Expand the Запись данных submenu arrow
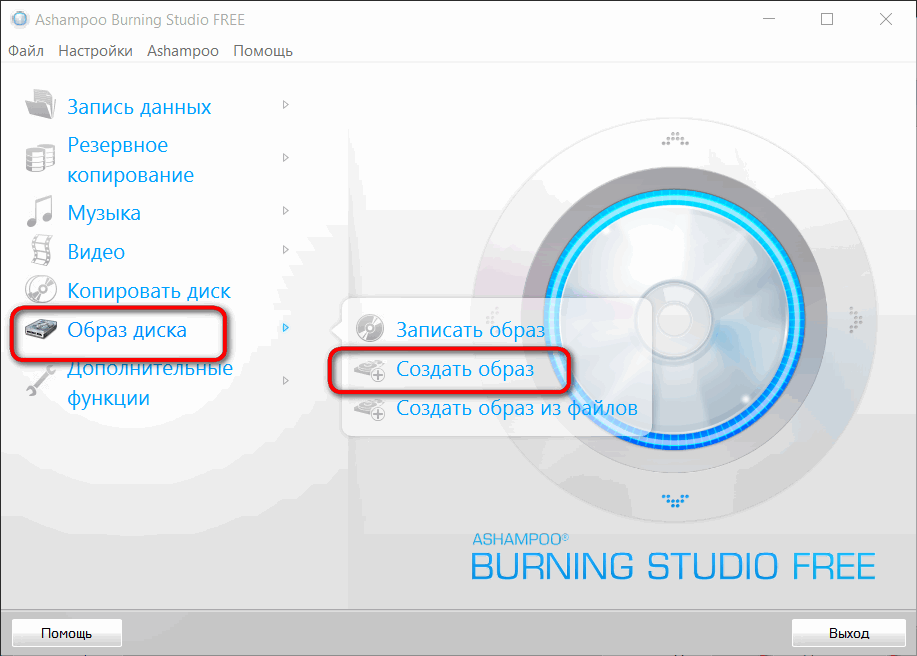917x656 pixels. pyautogui.click(x=285, y=105)
